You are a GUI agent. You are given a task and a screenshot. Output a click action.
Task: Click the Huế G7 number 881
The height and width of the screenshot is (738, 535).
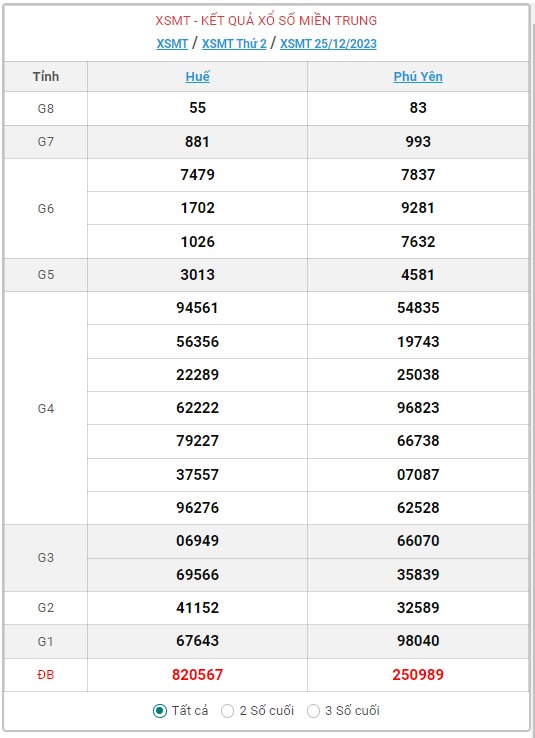pyautogui.click(x=198, y=142)
